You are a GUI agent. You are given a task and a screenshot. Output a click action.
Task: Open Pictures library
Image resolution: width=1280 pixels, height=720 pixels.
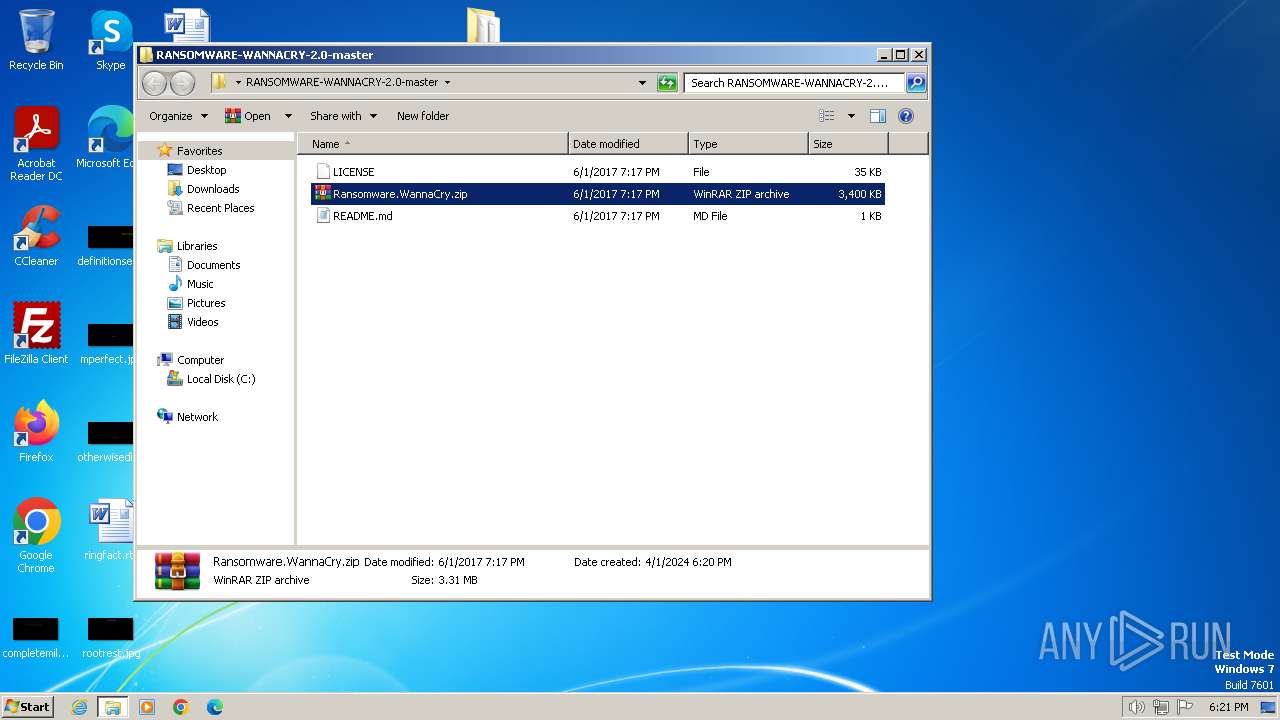click(206, 303)
